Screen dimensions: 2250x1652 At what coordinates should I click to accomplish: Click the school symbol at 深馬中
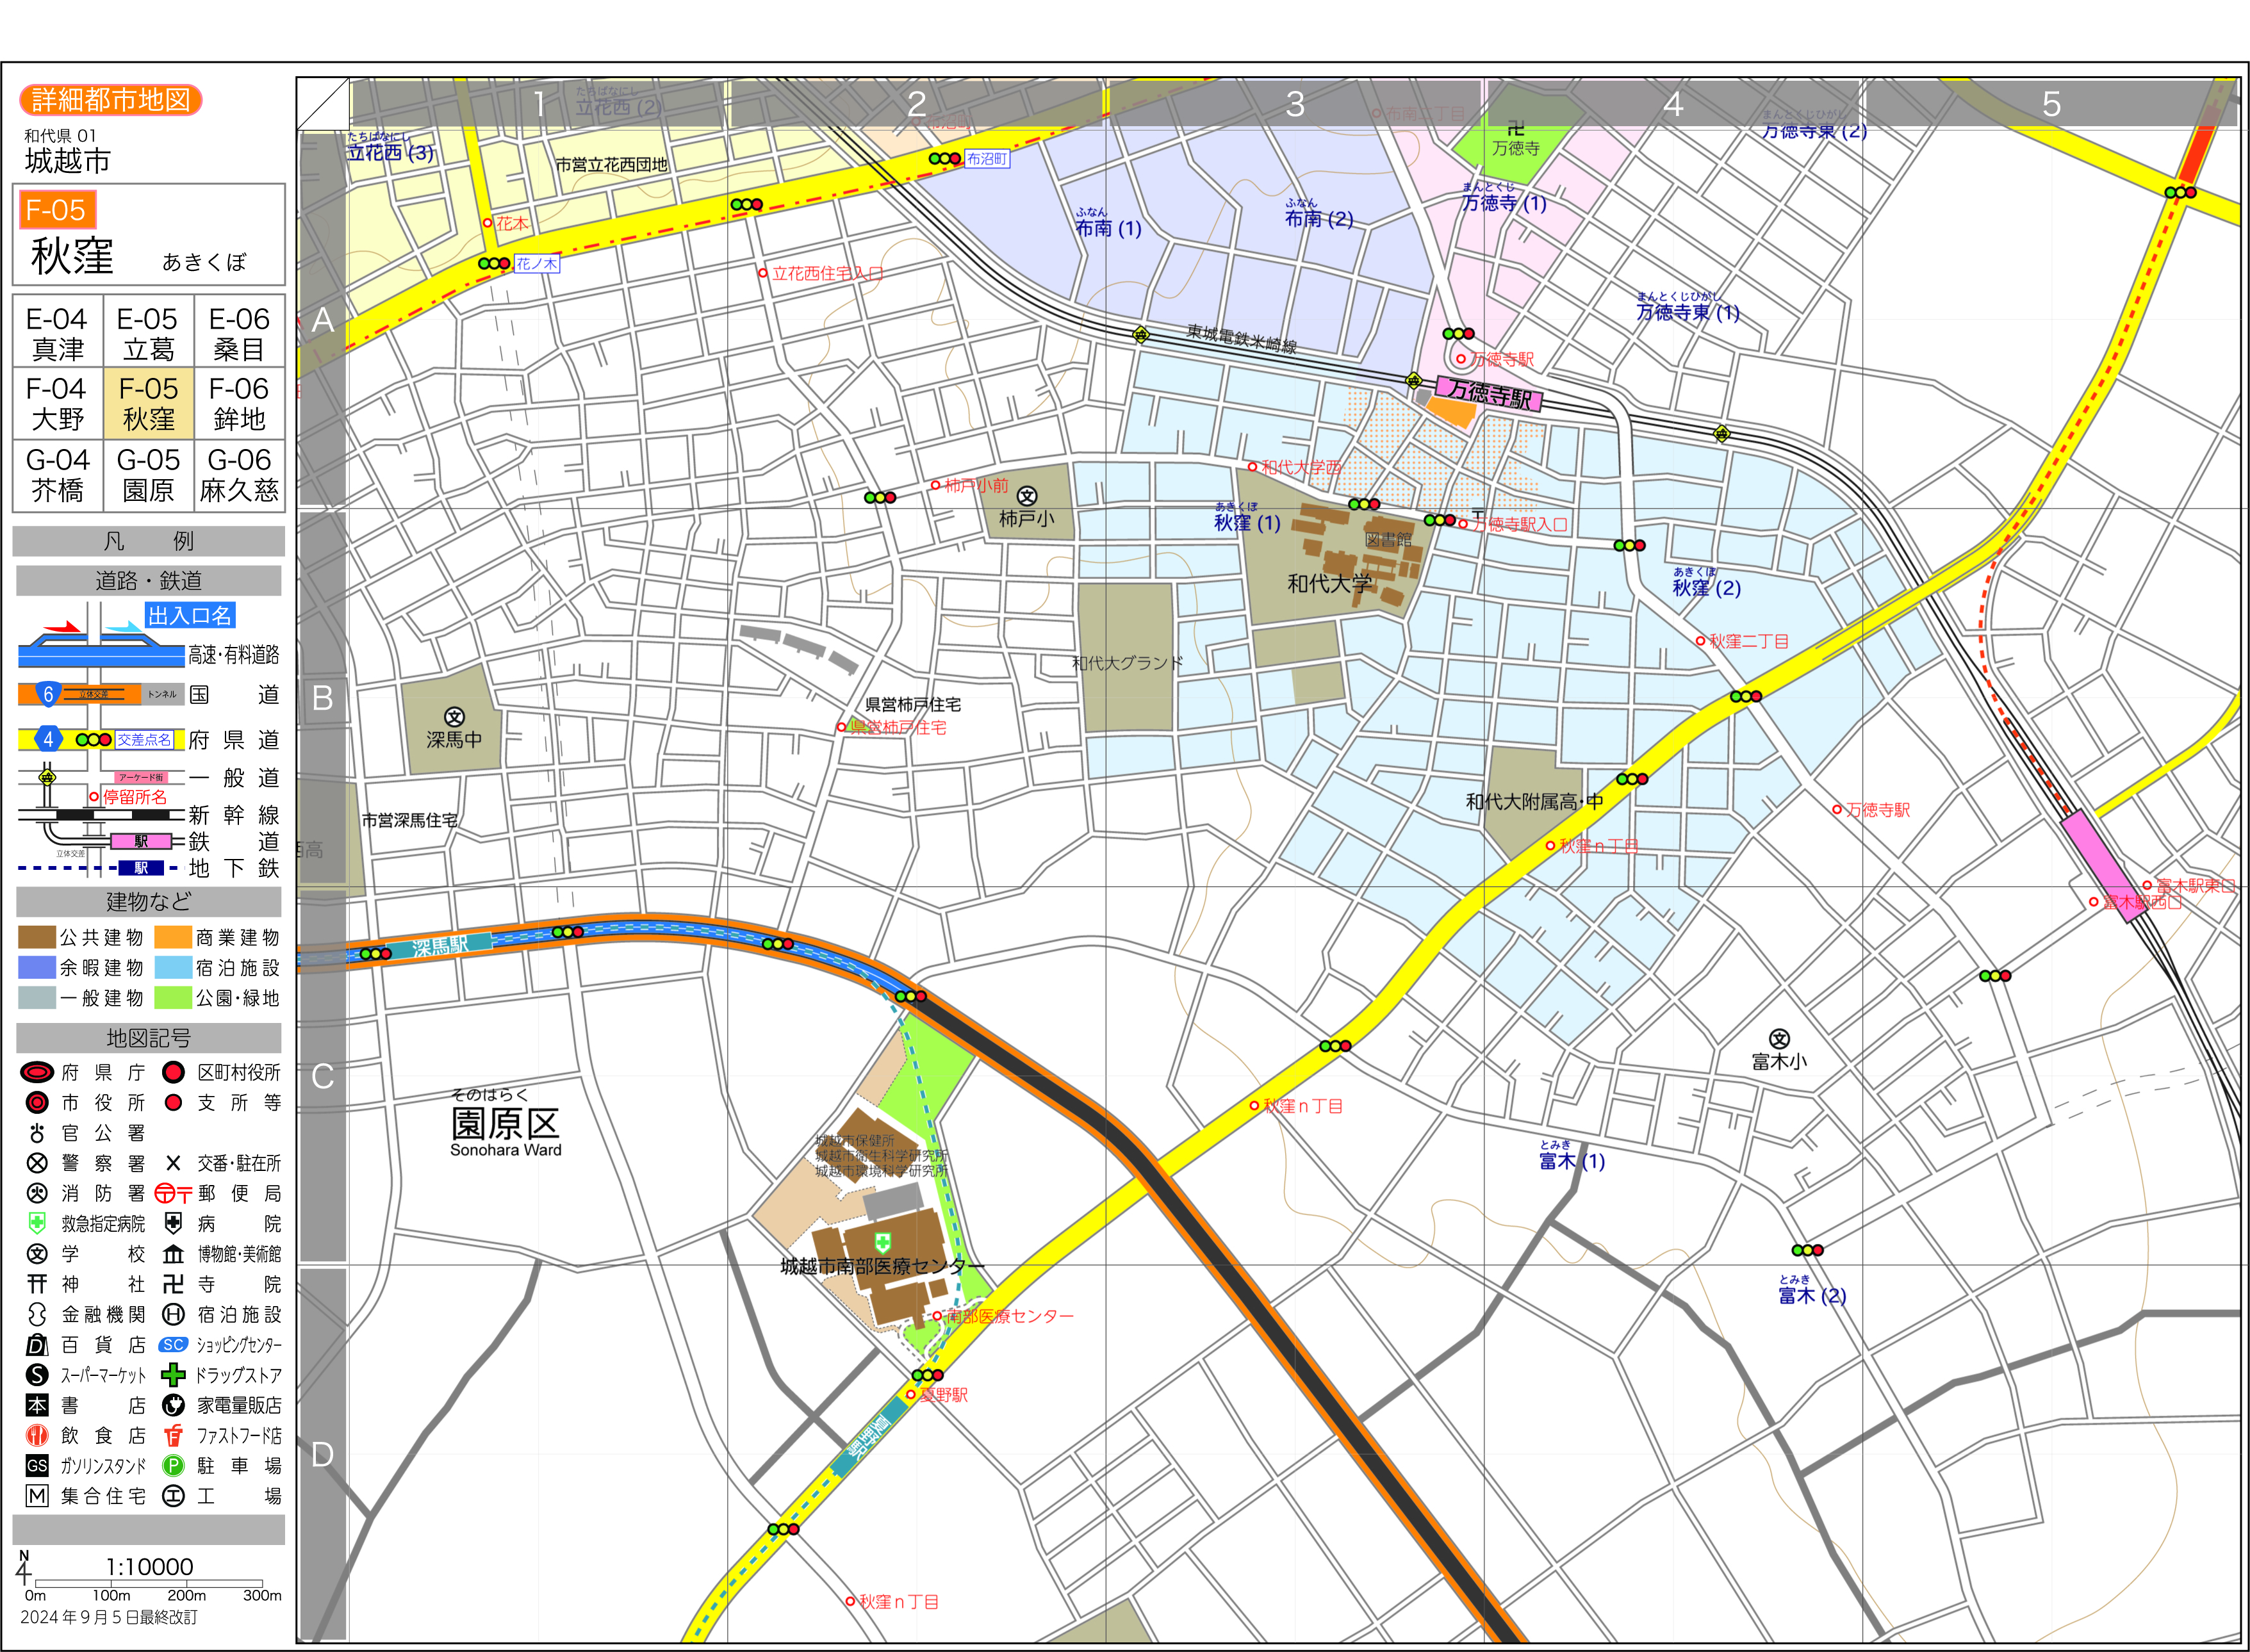coord(454,717)
